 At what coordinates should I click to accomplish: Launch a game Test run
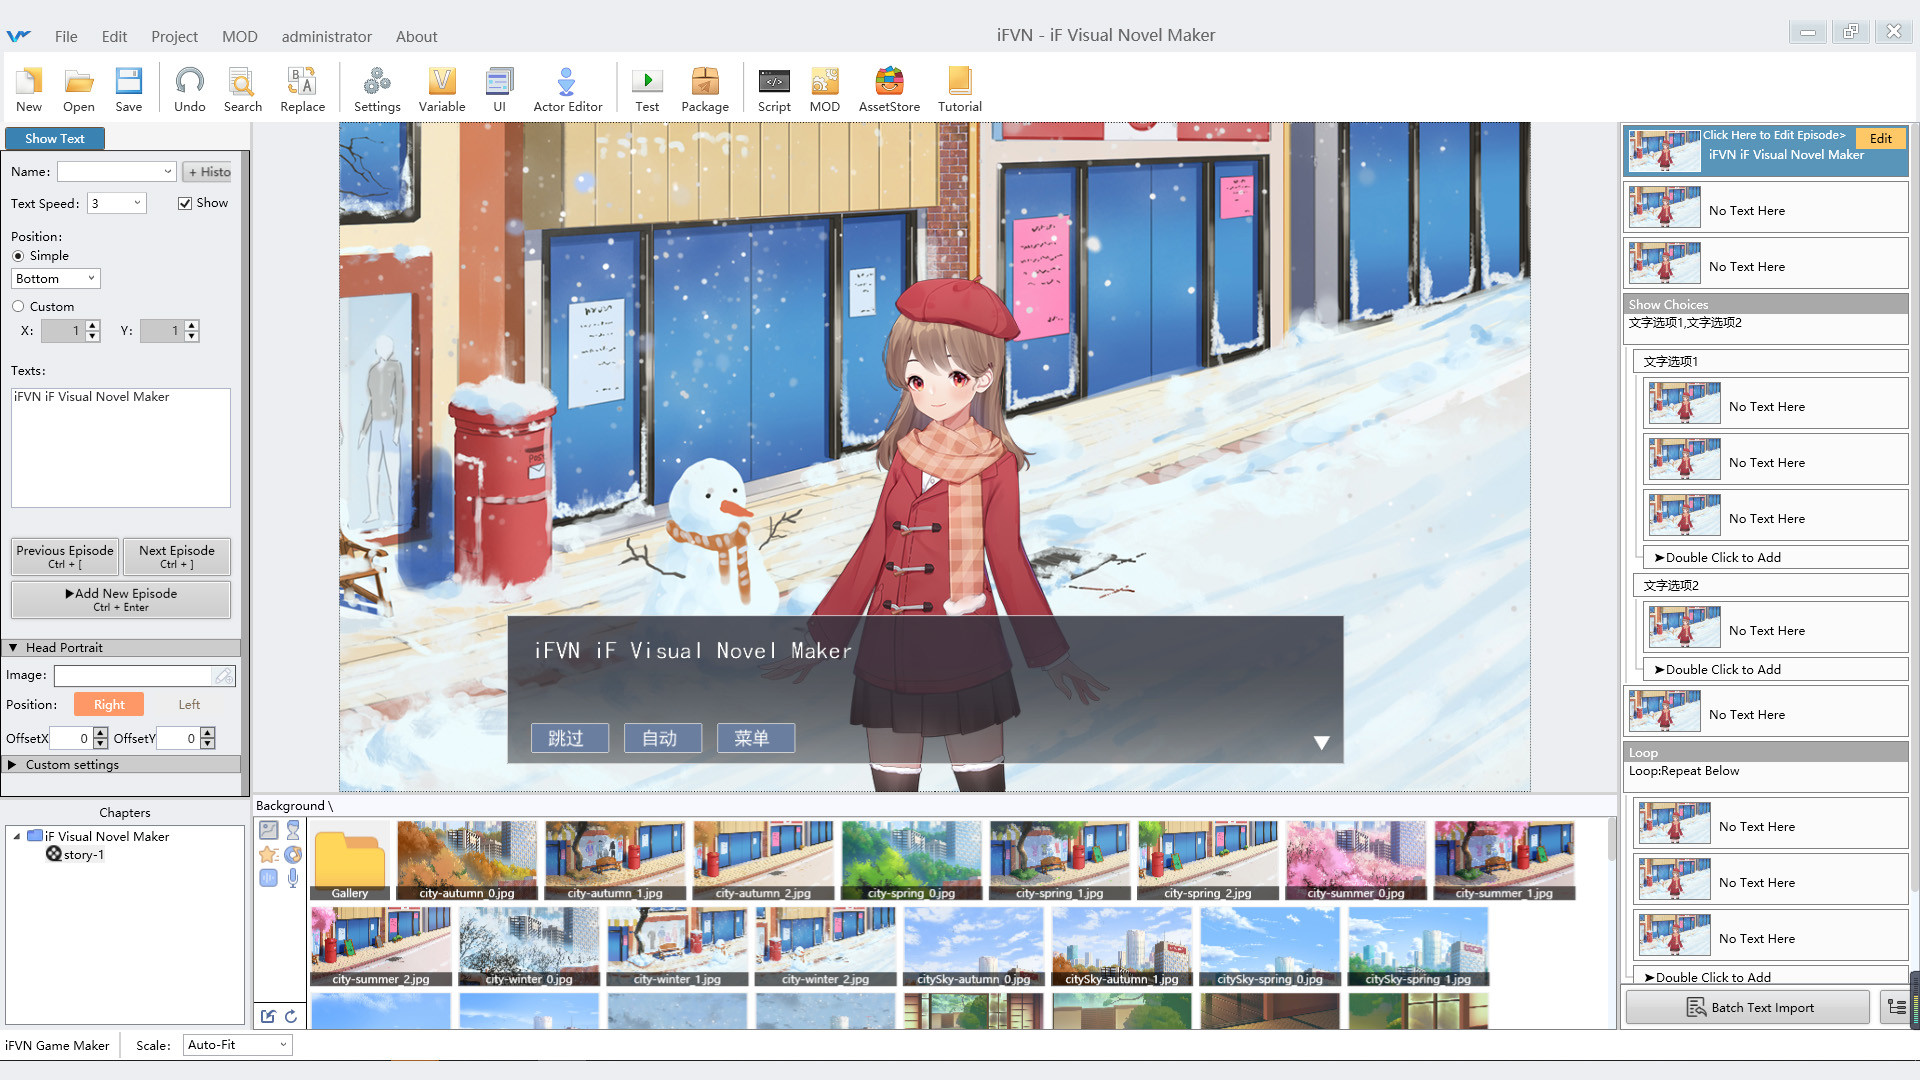(646, 88)
